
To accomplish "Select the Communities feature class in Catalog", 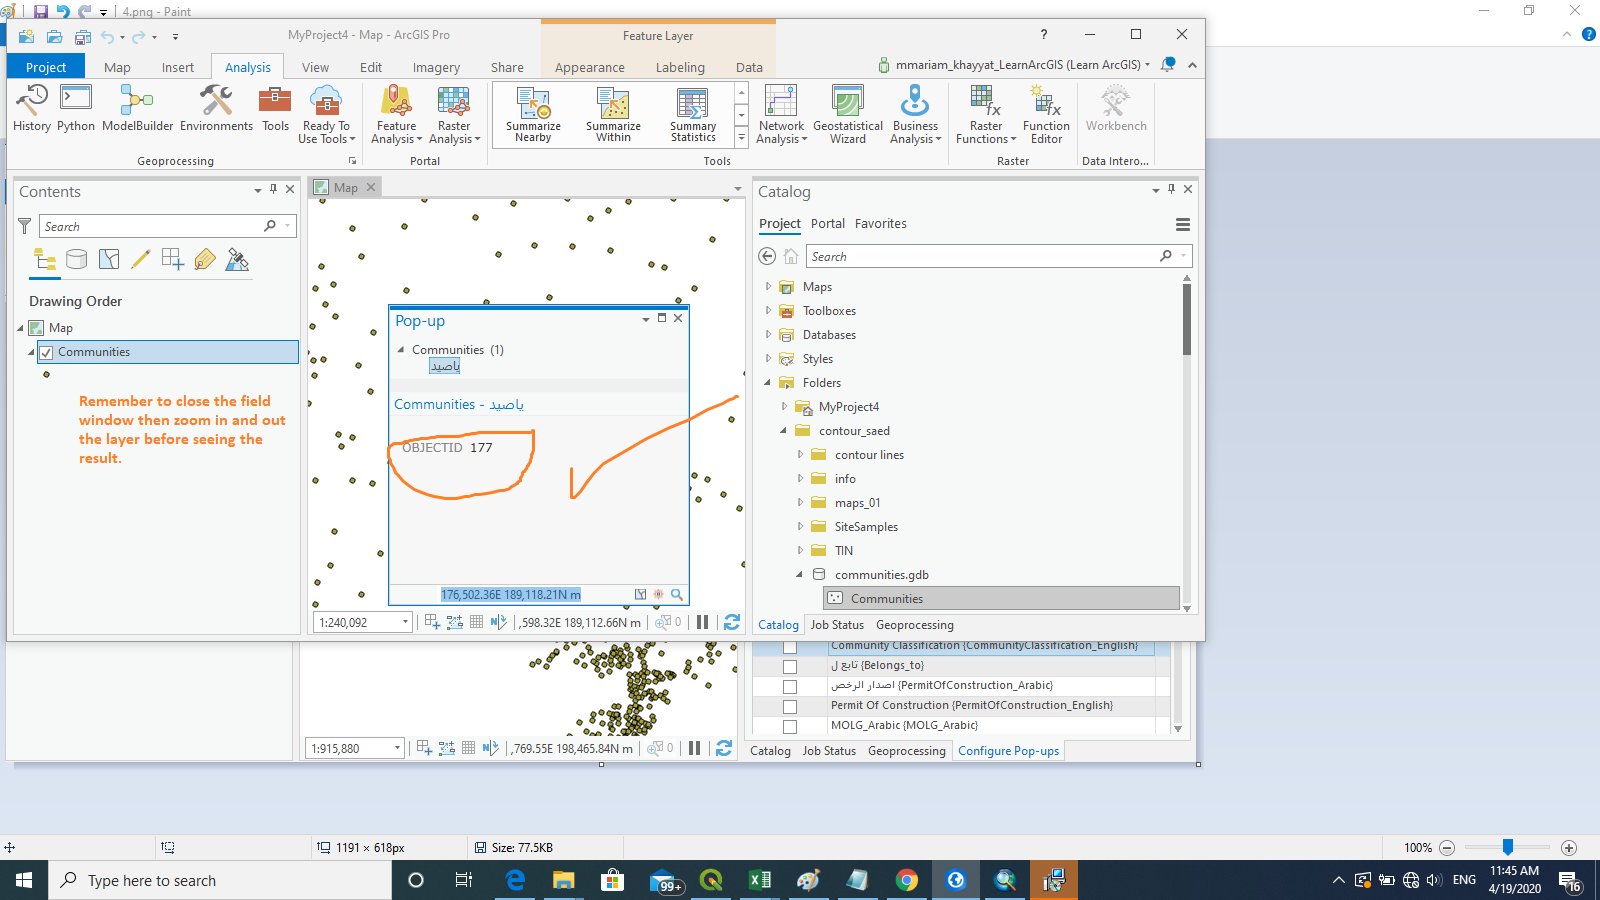I will (x=1001, y=599).
